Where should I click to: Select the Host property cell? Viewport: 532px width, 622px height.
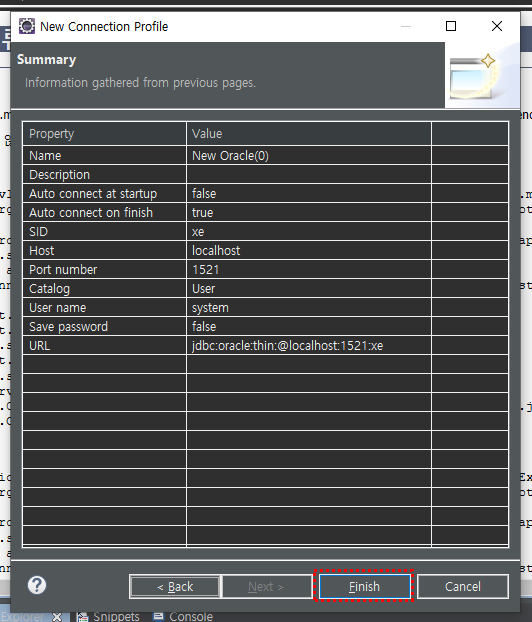point(104,251)
